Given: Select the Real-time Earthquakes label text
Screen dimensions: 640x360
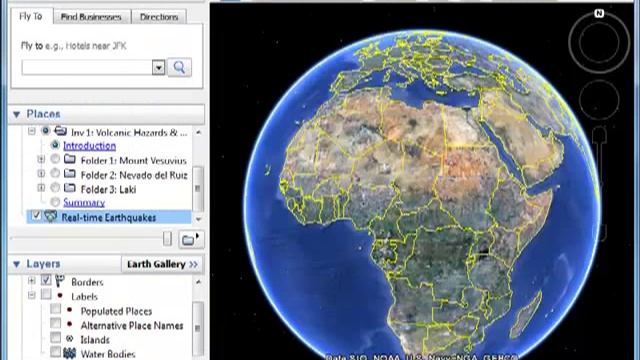Looking at the screenshot, I should [x=109, y=218].
